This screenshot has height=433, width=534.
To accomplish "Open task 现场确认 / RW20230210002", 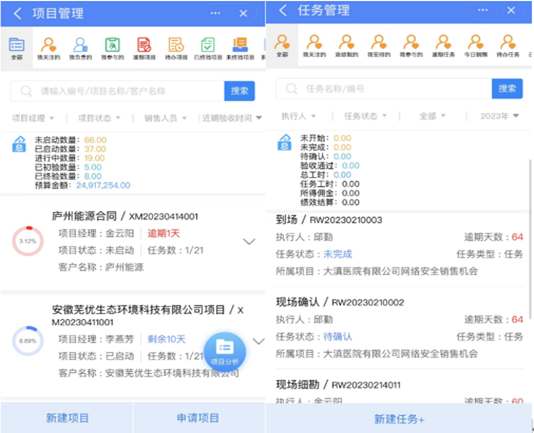I will tap(340, 302).
